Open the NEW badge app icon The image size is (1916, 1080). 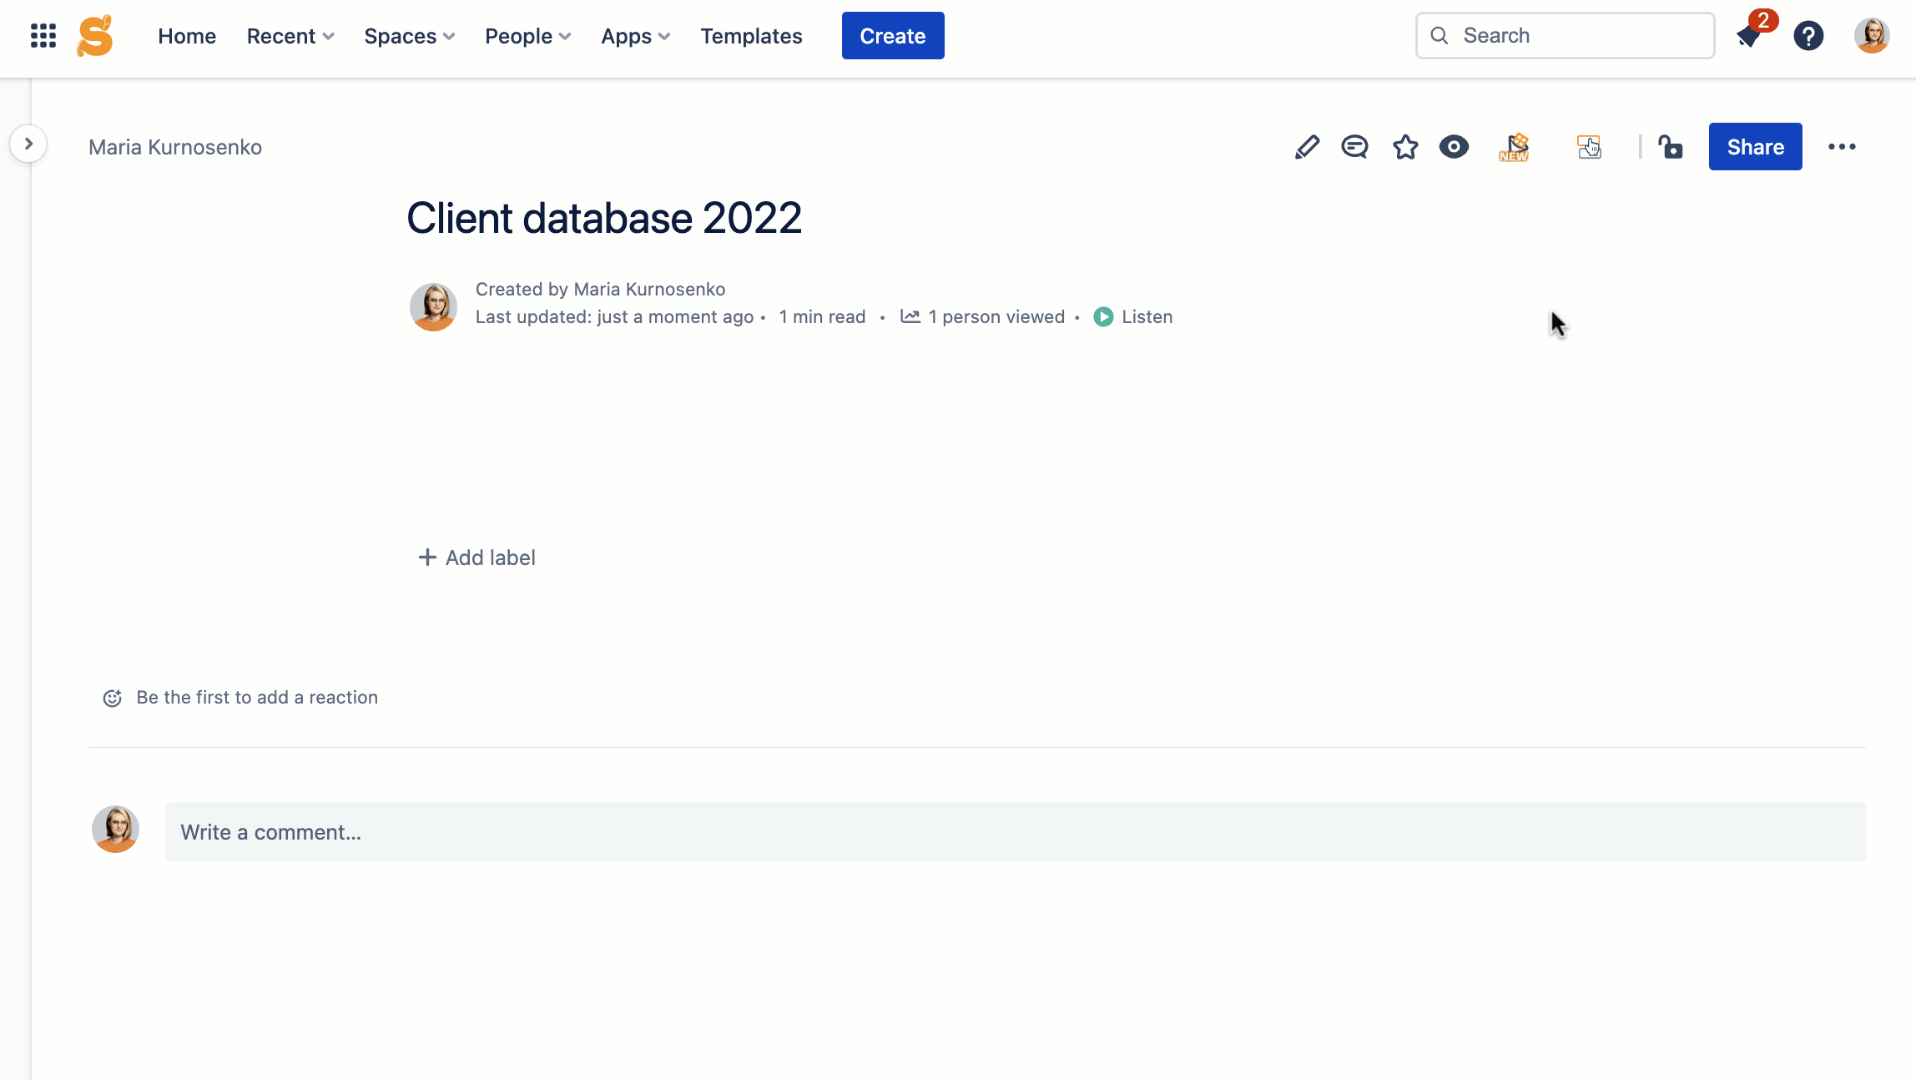coord(1514,147)
